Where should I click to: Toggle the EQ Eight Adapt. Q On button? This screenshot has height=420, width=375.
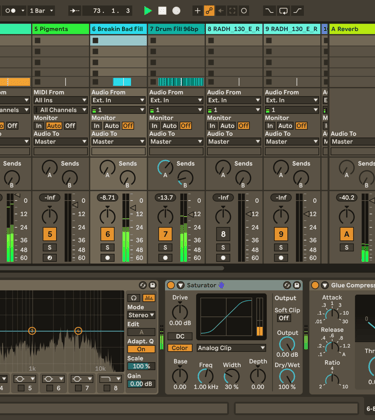[x=141, y=349]
